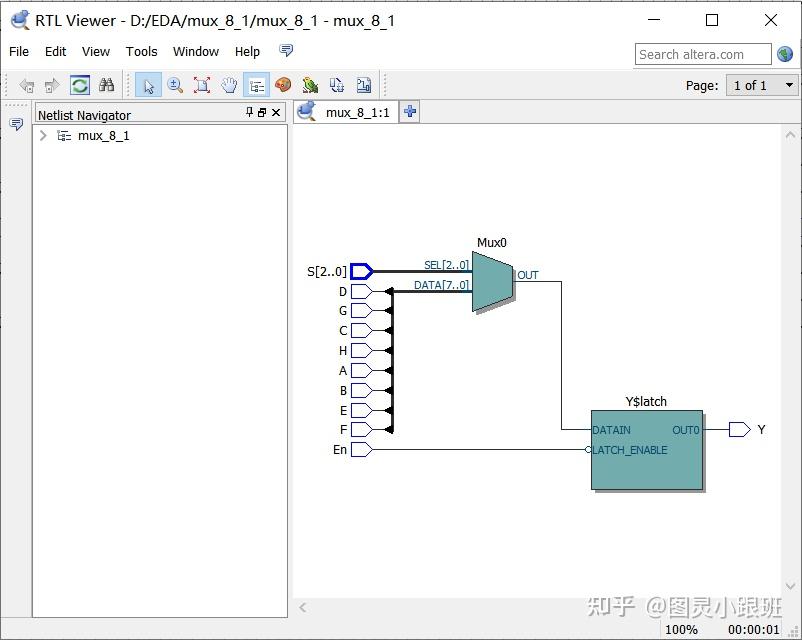
Task: Open the Bird's Eye View icon
Action: [311, 85]
